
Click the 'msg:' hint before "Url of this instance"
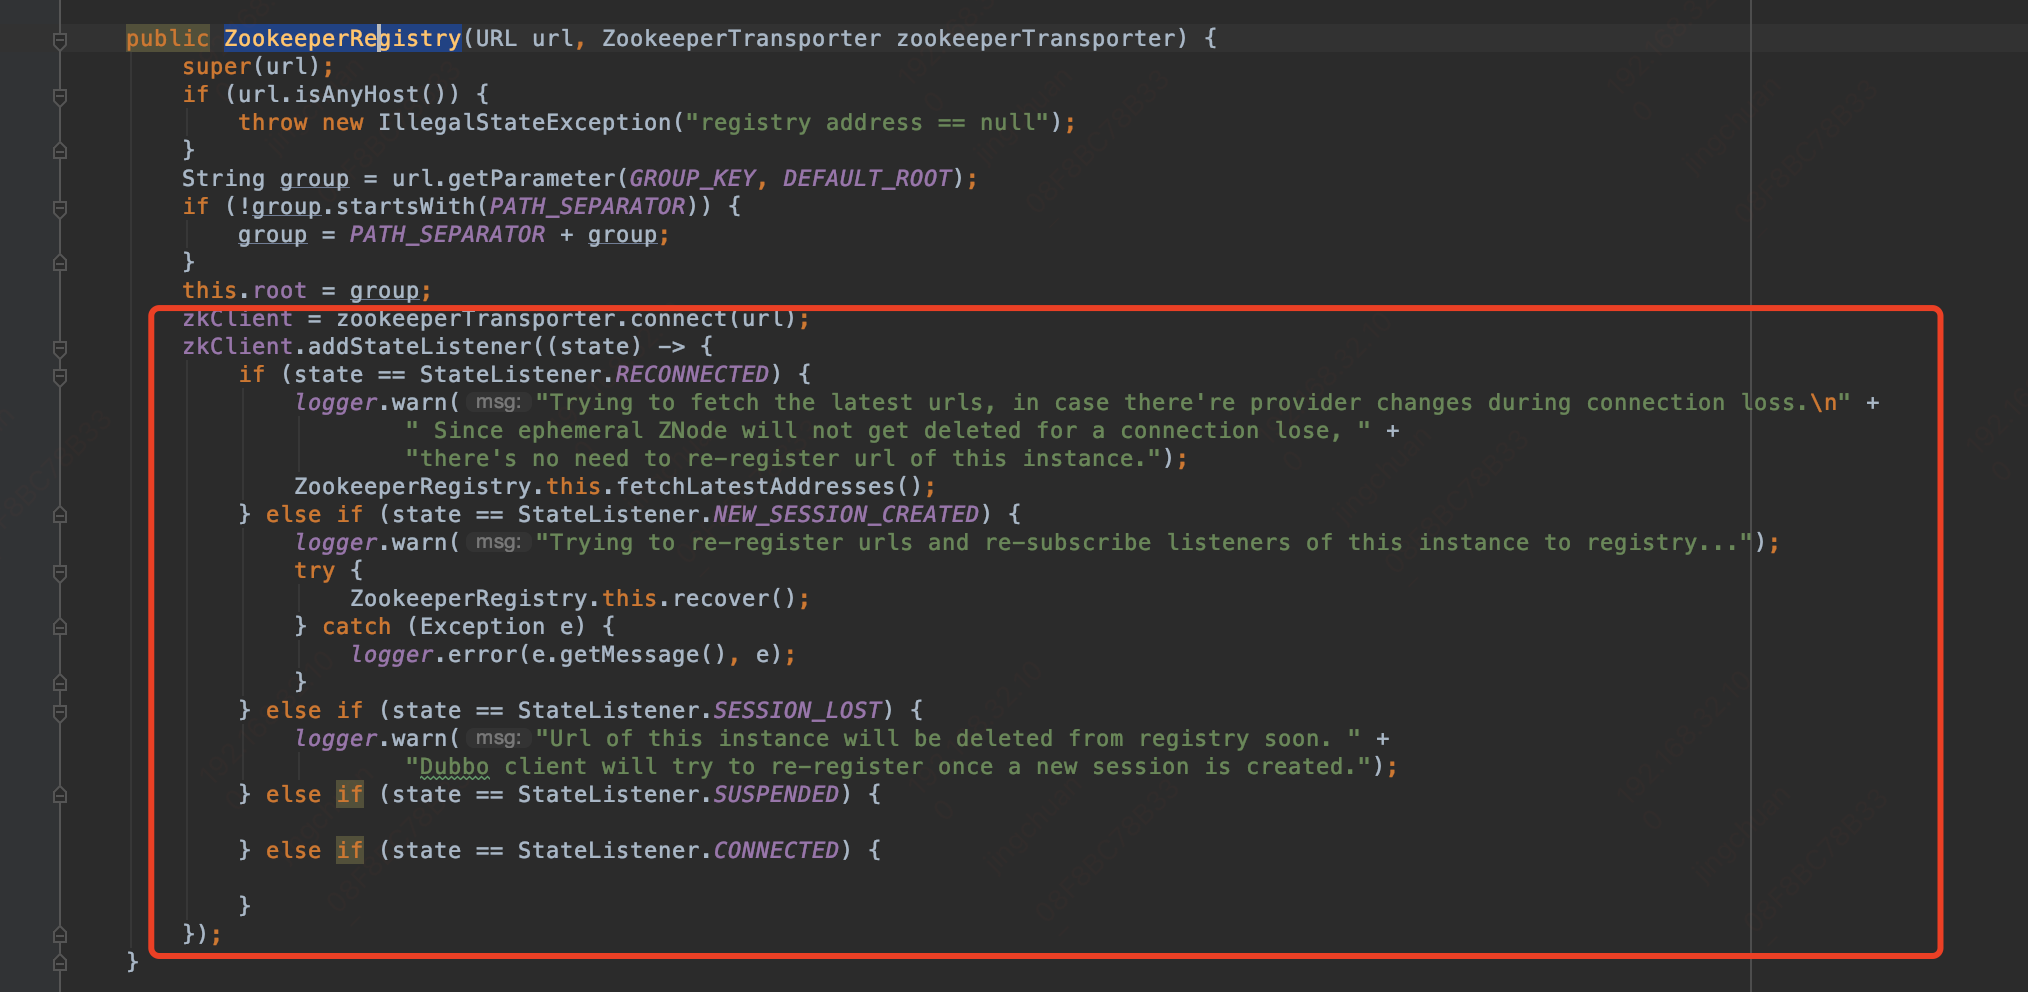coord(498,738)
